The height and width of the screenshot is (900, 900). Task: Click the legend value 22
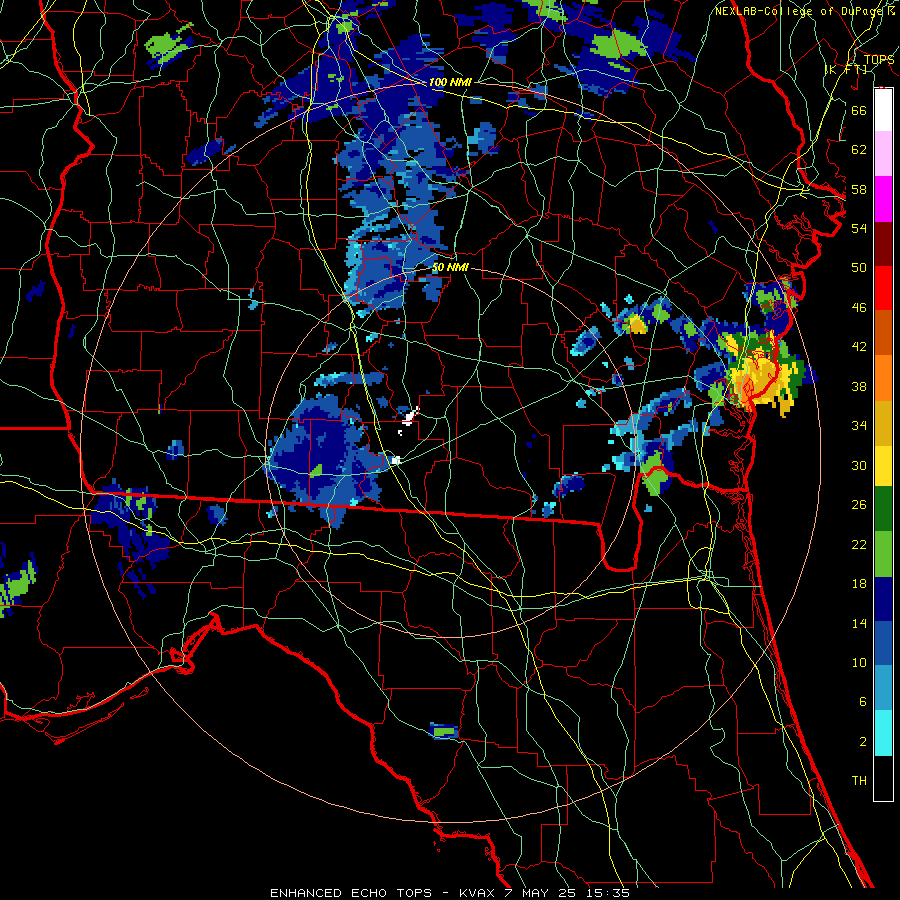859,544
